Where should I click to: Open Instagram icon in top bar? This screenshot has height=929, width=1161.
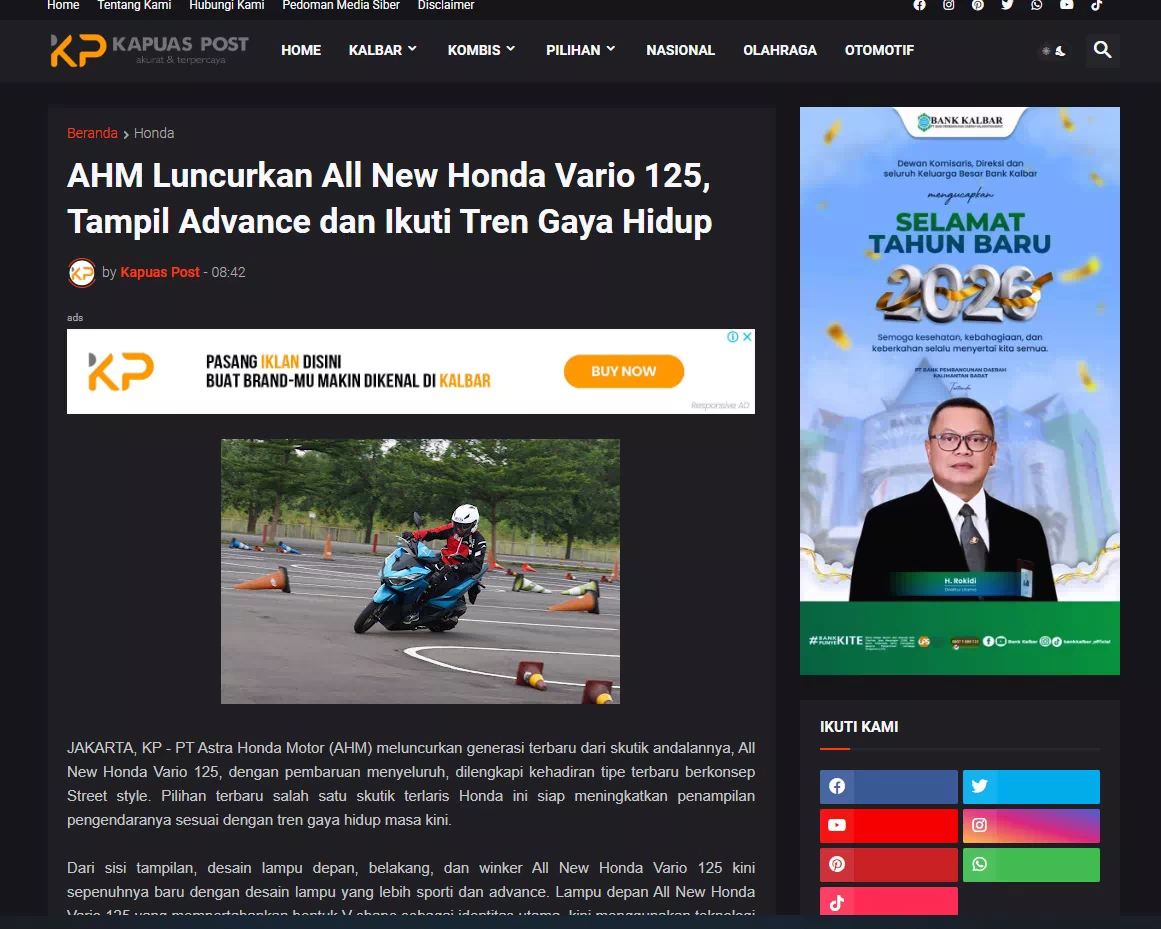(x=948, y=5)
